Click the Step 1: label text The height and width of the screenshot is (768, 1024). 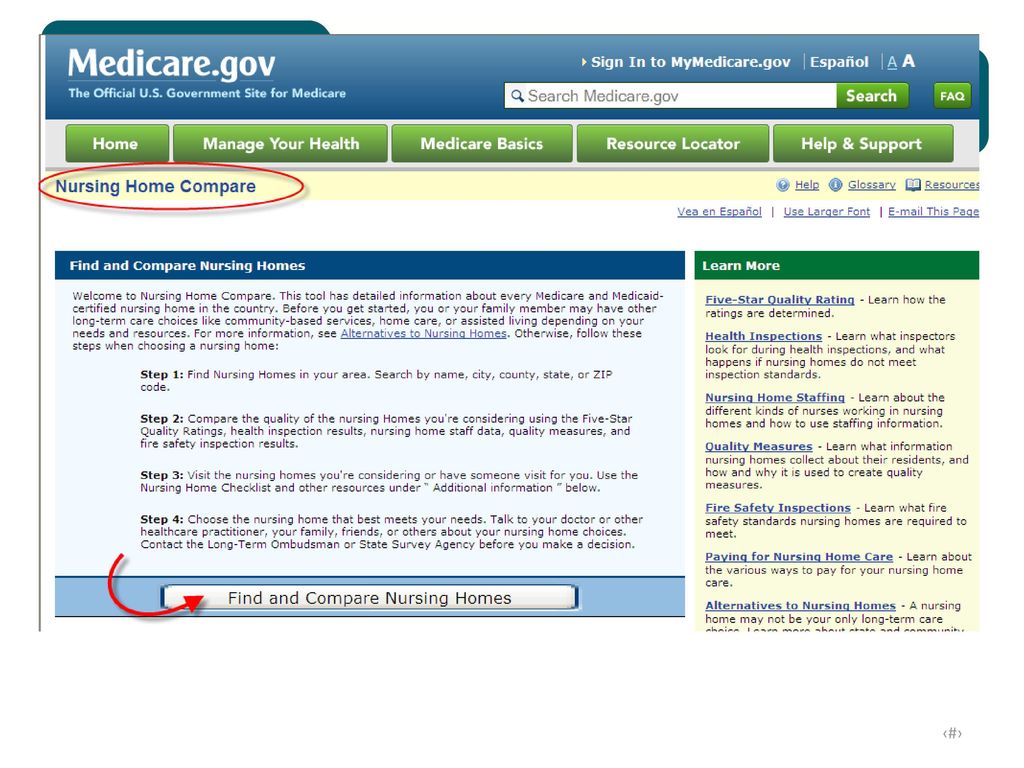(161, 375)
